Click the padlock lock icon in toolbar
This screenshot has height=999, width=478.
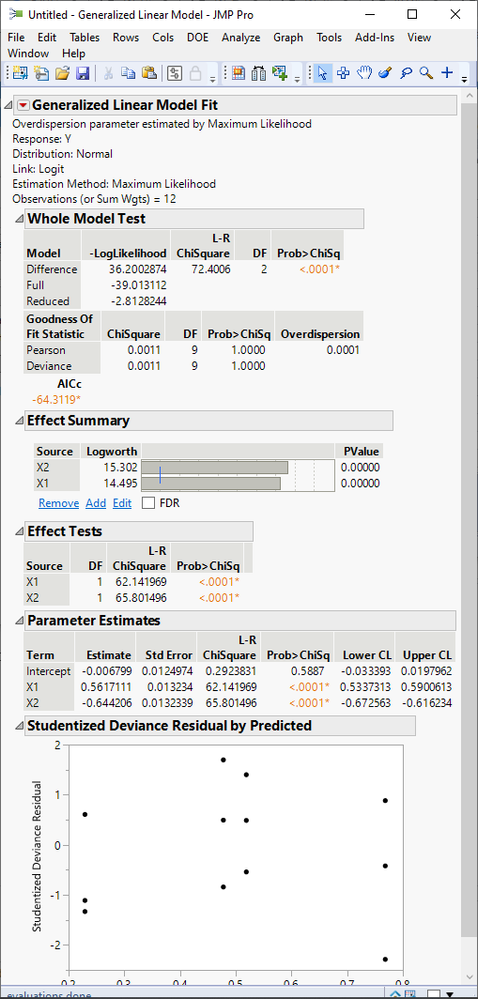coord(196,74)
